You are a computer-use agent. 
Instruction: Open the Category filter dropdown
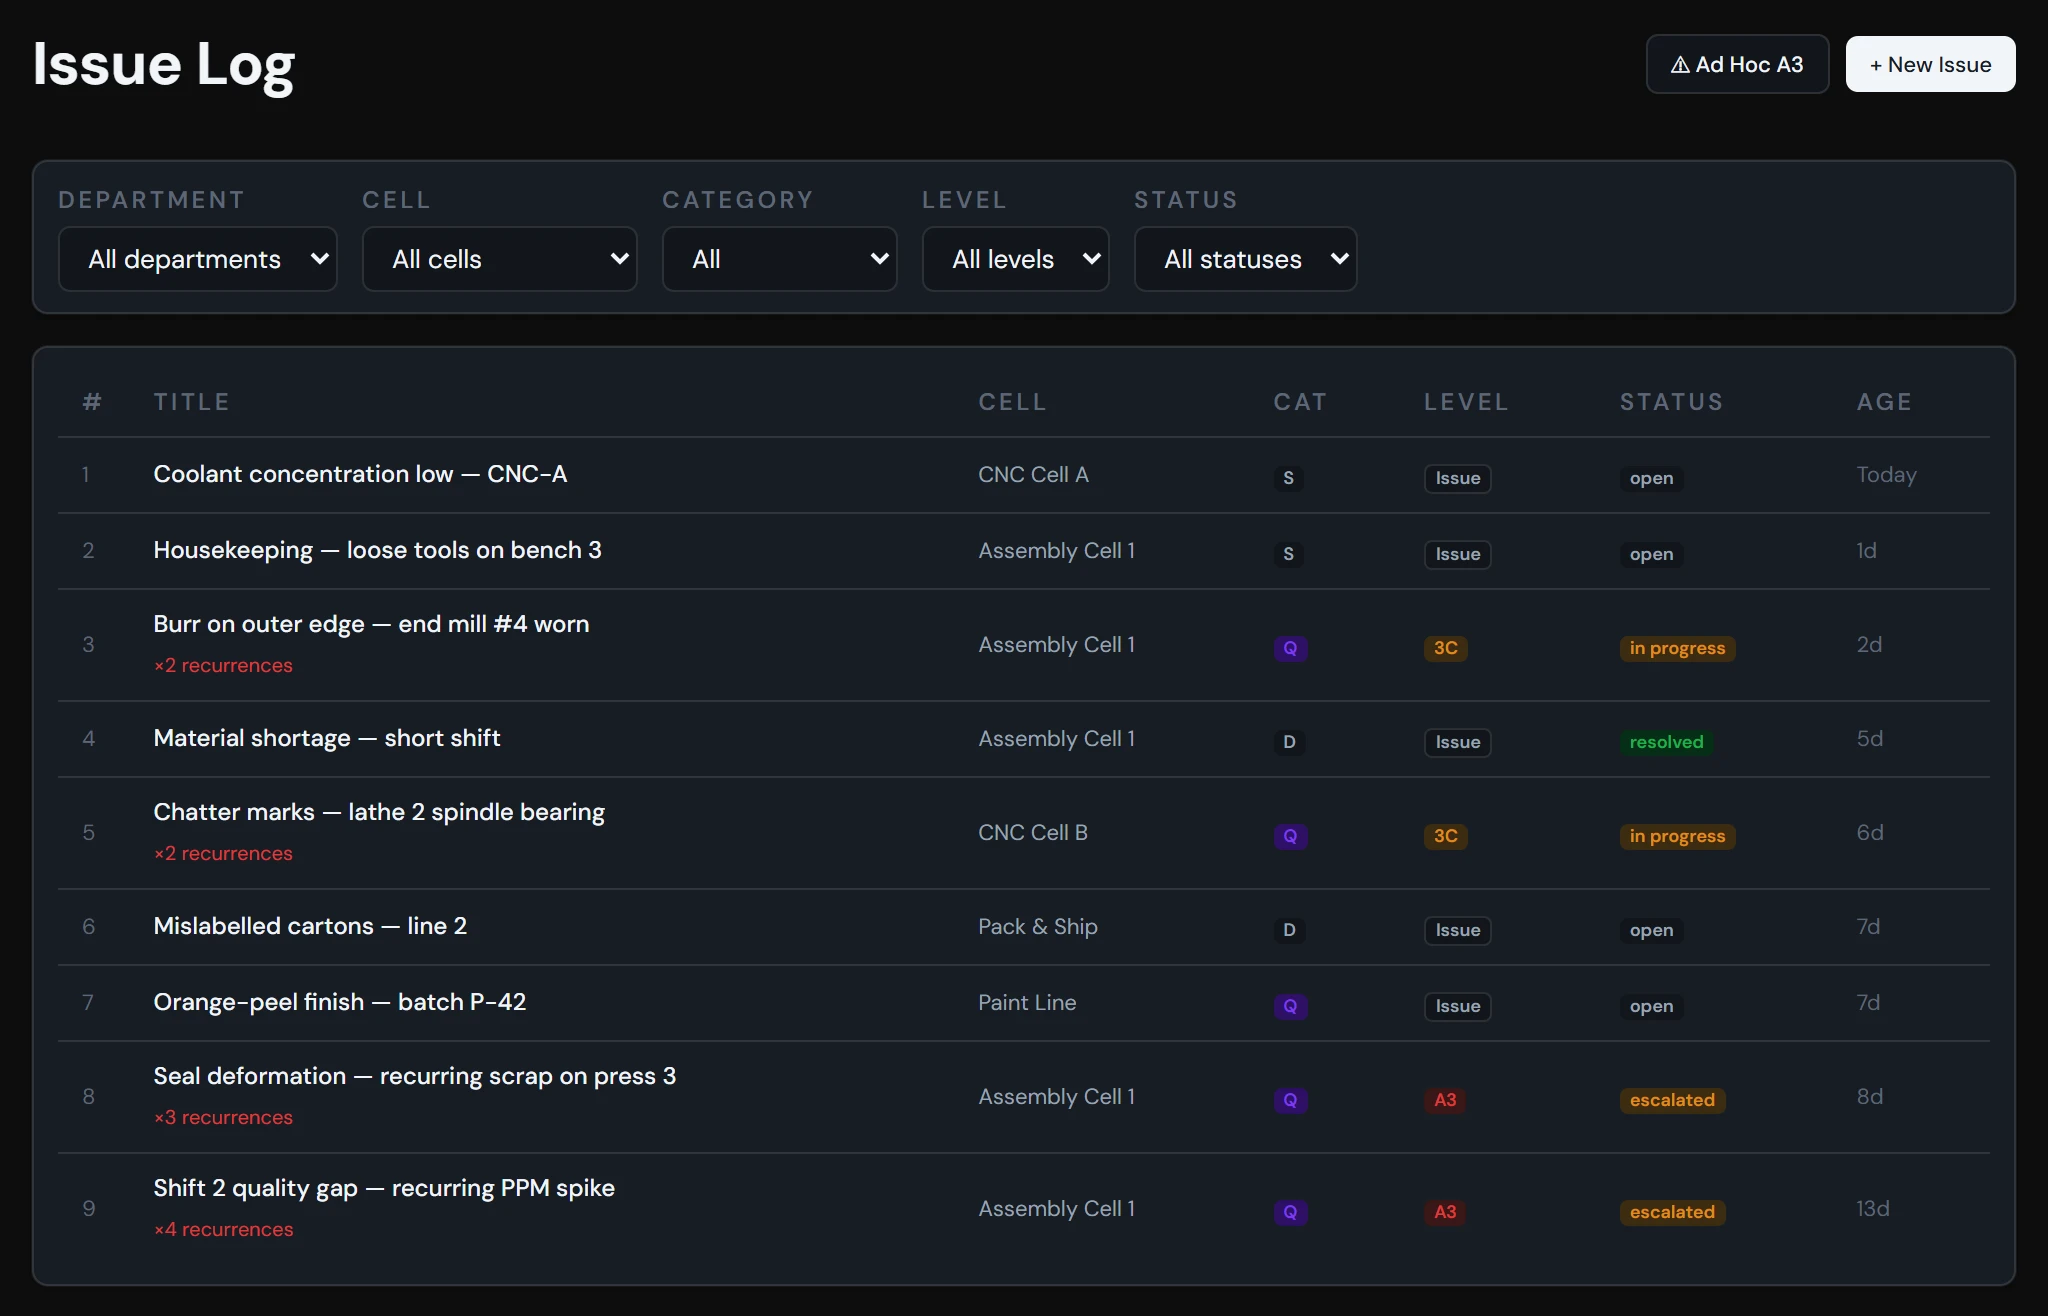pyautogui.click(x=779, y=259)
